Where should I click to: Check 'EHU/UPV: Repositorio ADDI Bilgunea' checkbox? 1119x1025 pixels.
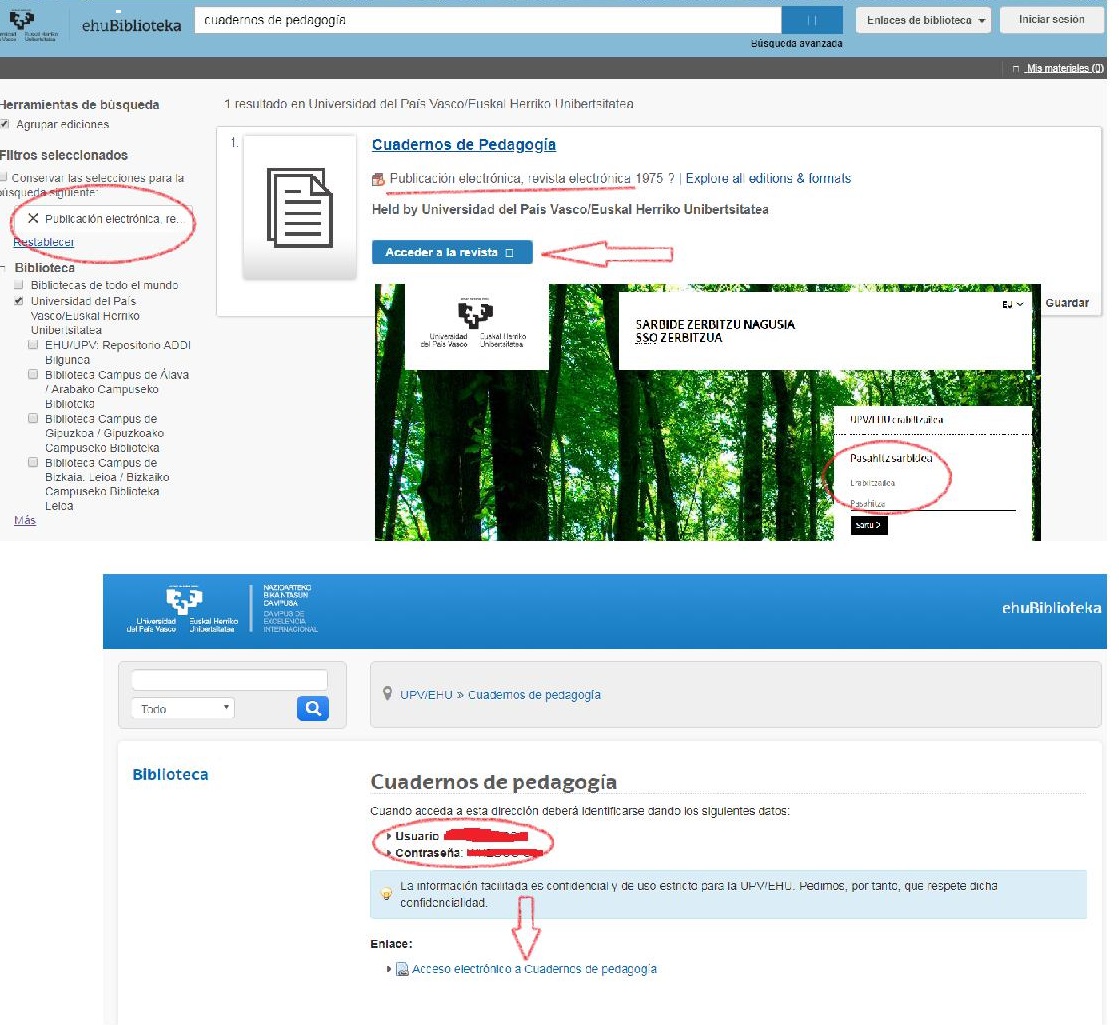point(34,345)
